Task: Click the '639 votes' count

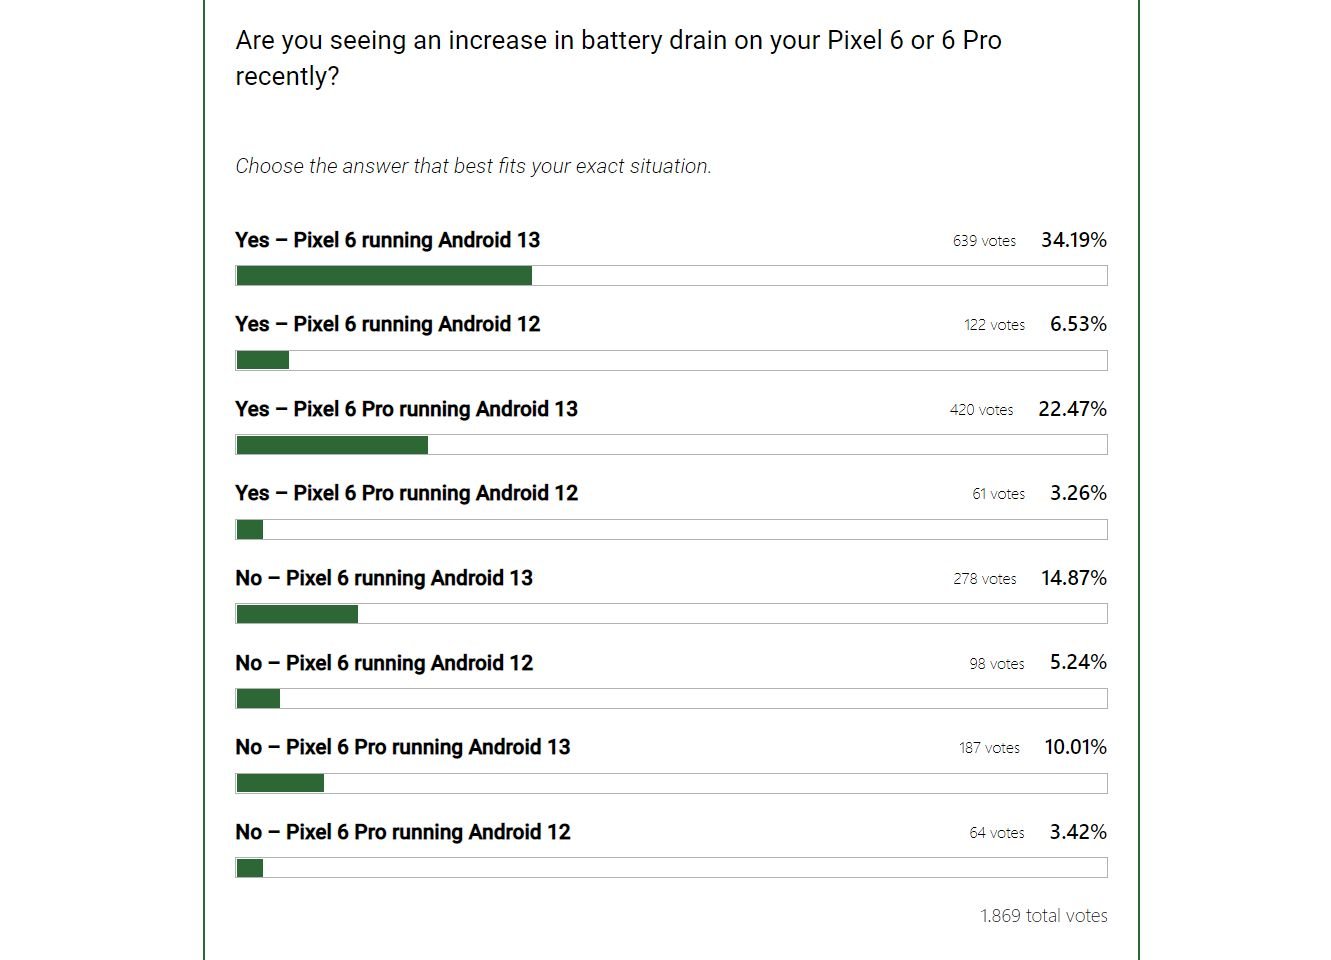Action: tap(984, 241)
